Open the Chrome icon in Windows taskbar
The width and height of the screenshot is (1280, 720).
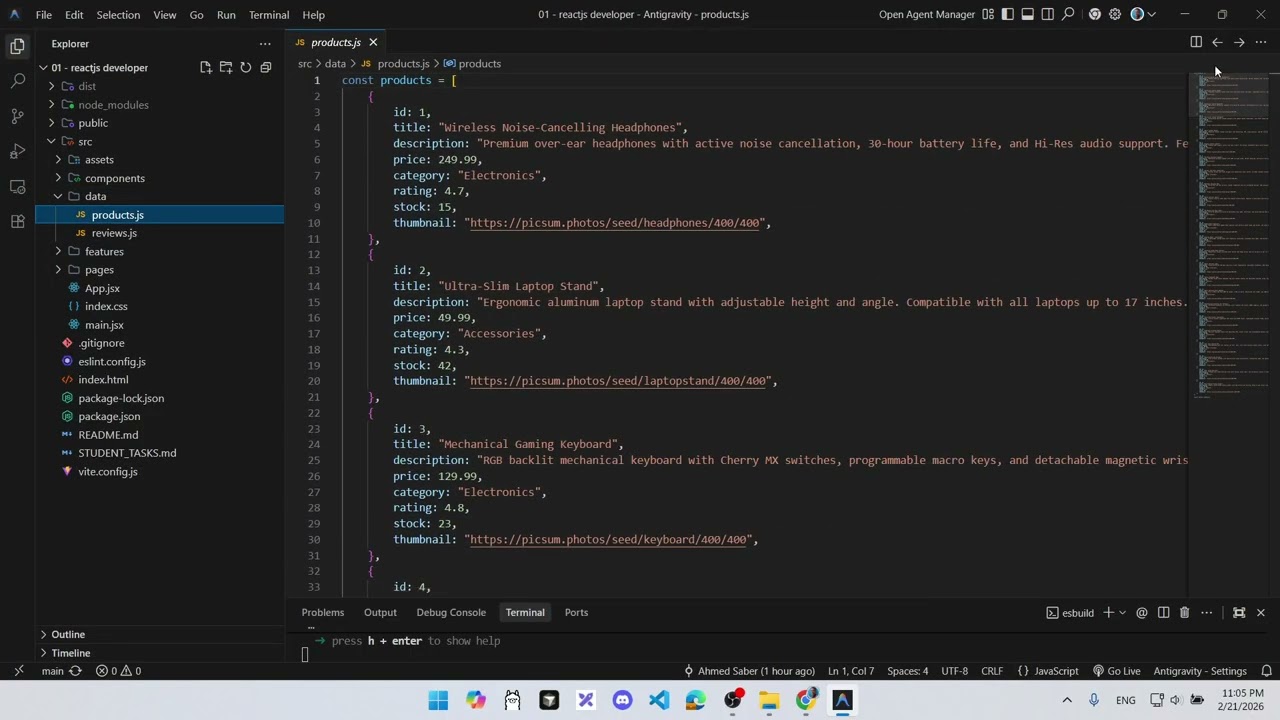[806, 700]
